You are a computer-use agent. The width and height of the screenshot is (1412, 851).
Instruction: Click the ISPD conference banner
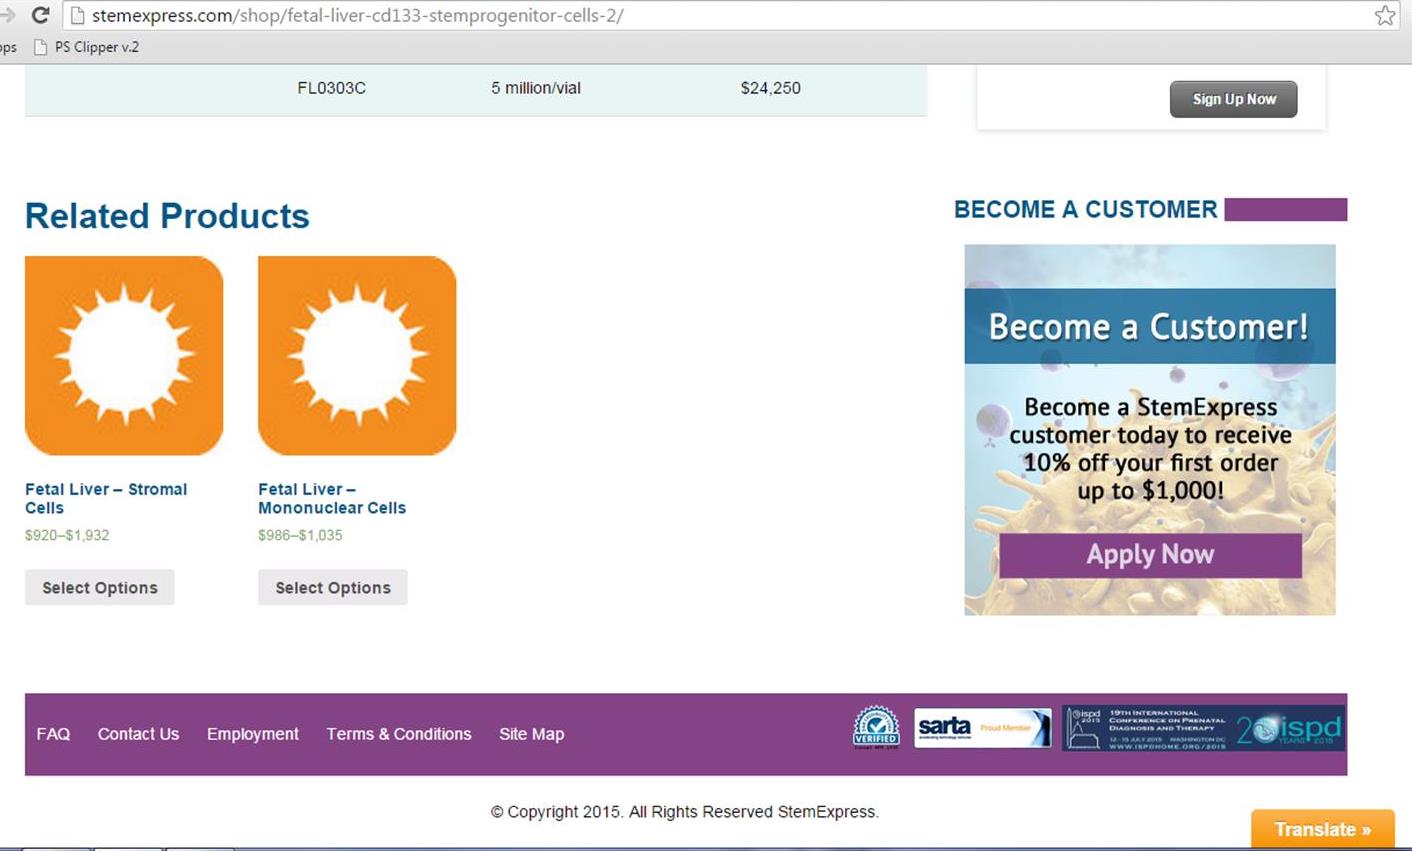click(1203, 728)
